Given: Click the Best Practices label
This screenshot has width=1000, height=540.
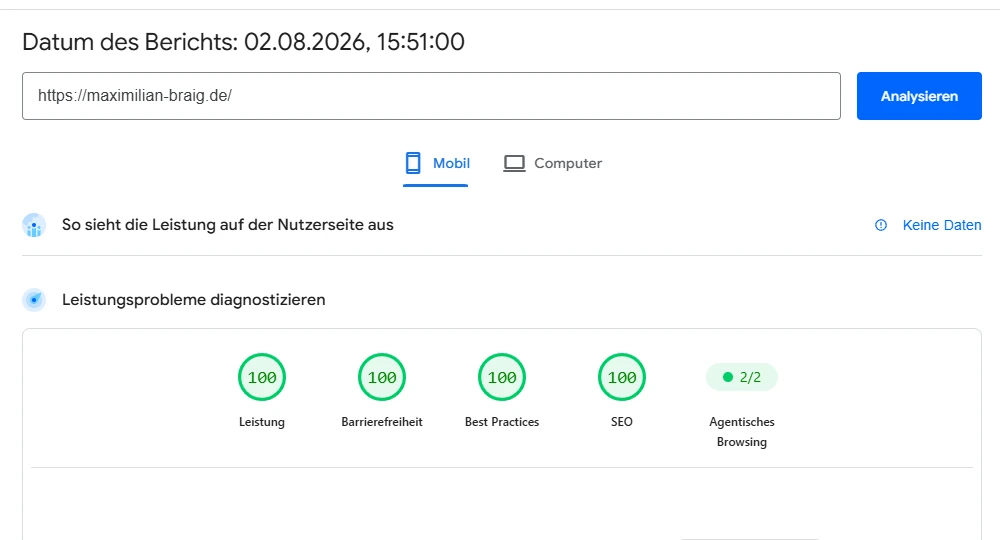Looking at the screenshot, I should point(502,422).
